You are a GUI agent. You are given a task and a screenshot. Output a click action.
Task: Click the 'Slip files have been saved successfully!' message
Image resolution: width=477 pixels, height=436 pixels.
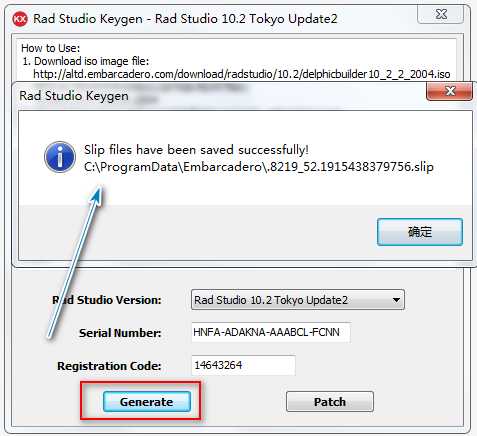pyautogui.click(x=196, y=150)
